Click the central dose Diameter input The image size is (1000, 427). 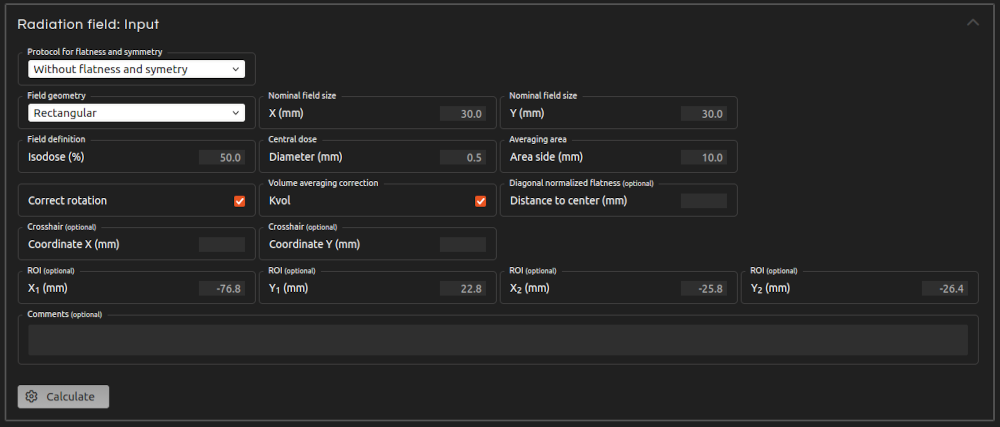click(463, 157)
